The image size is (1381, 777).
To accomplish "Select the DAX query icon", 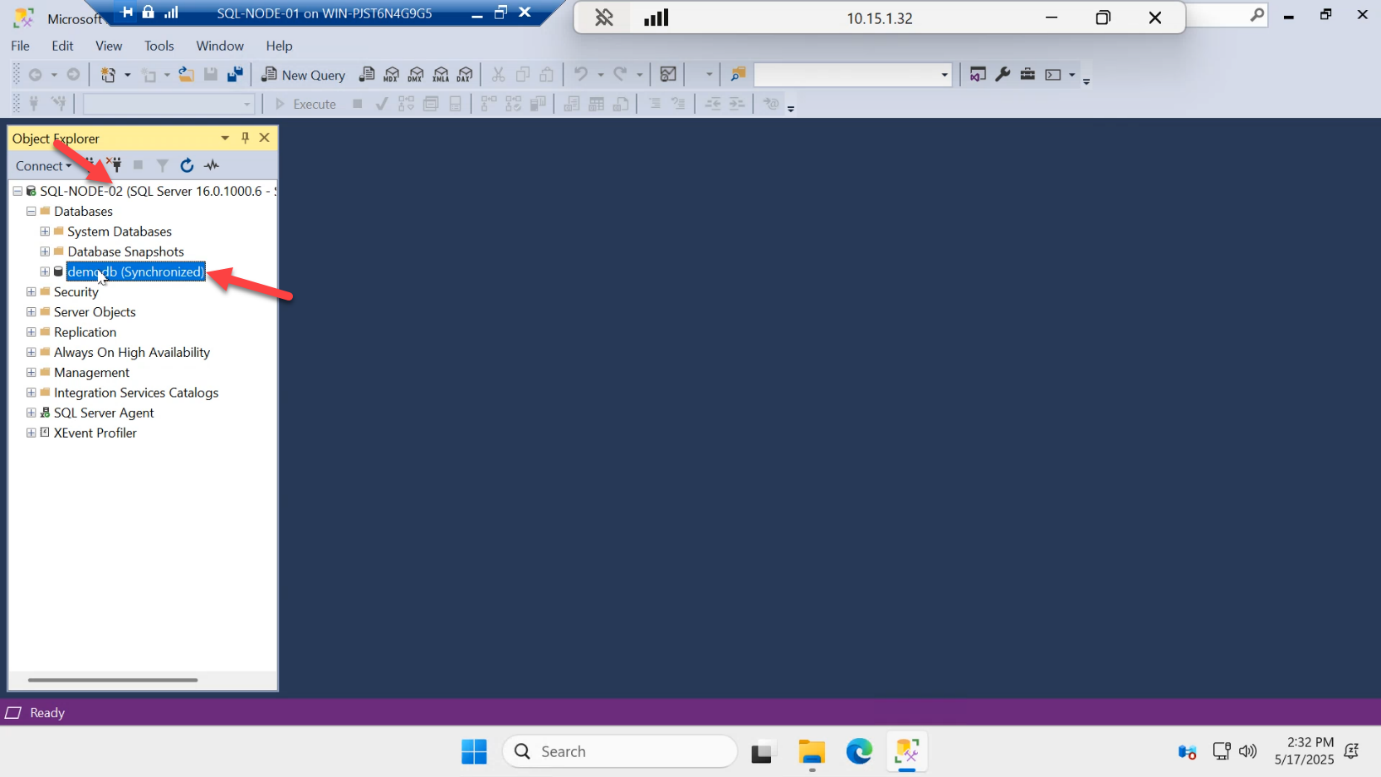I will [465, 75].
